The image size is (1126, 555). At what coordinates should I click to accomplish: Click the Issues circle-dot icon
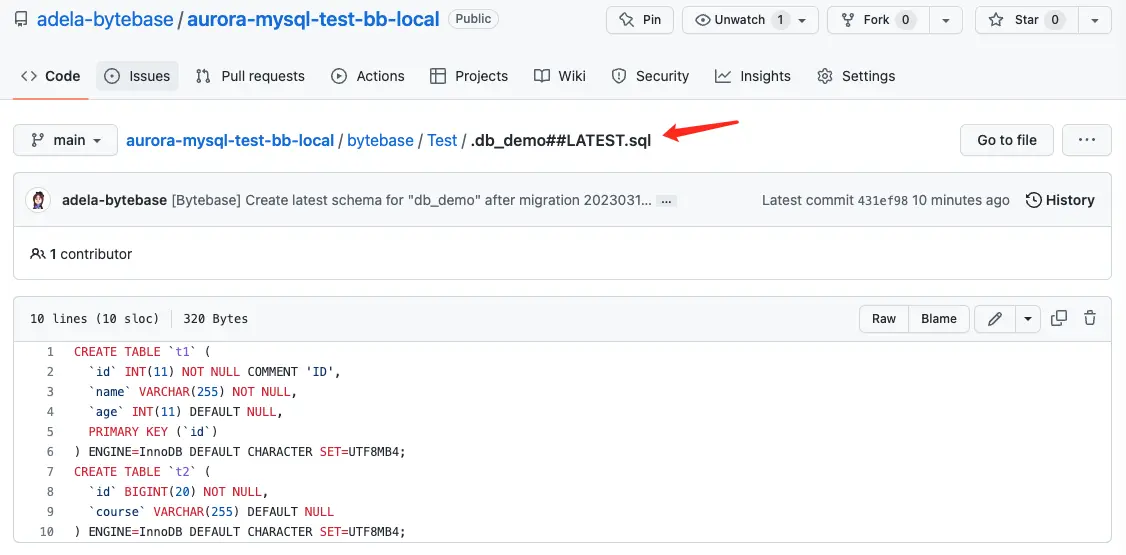[112, 76]
